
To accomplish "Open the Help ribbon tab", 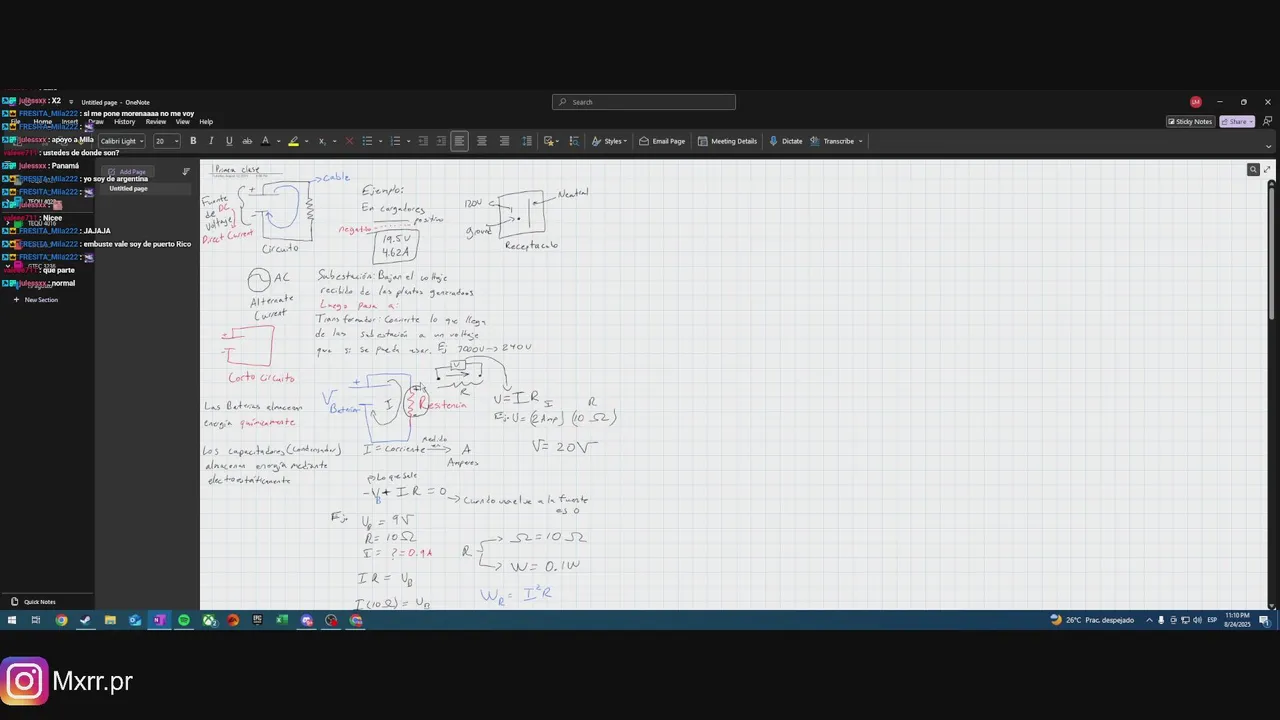I will tap(206, 122).
